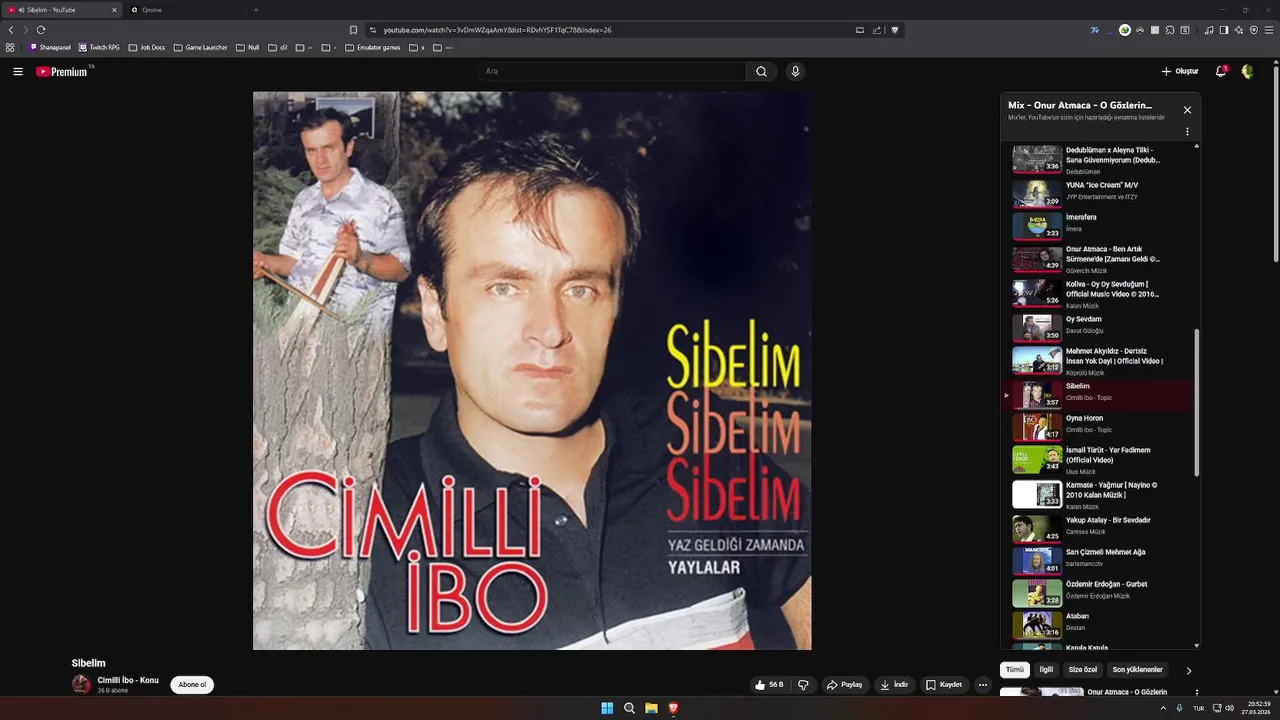Open the notifications bell
Screen dimensions: 1280x720
1221,71
